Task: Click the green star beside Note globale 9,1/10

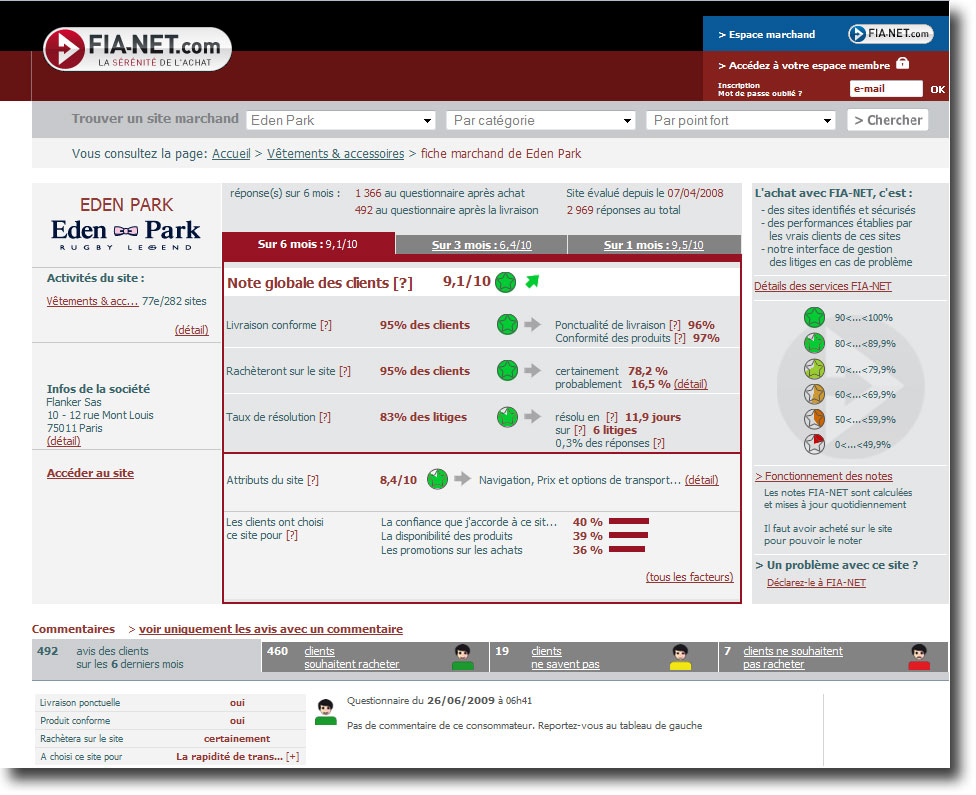Action: (505, 282)
